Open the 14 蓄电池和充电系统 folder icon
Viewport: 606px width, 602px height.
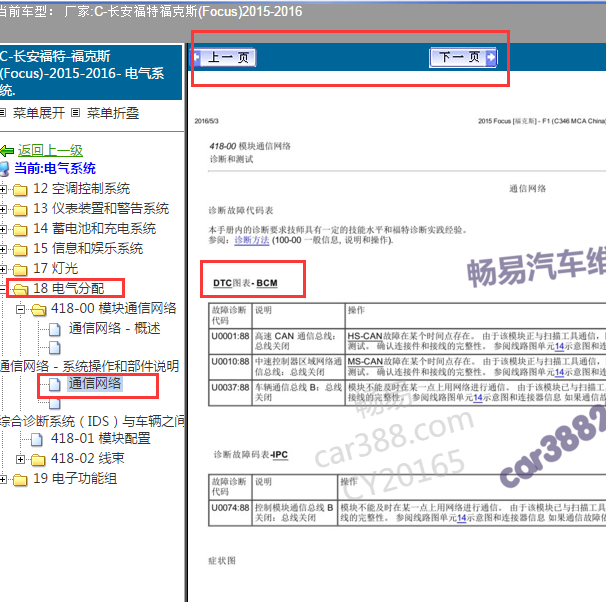[x=20, y=229]
